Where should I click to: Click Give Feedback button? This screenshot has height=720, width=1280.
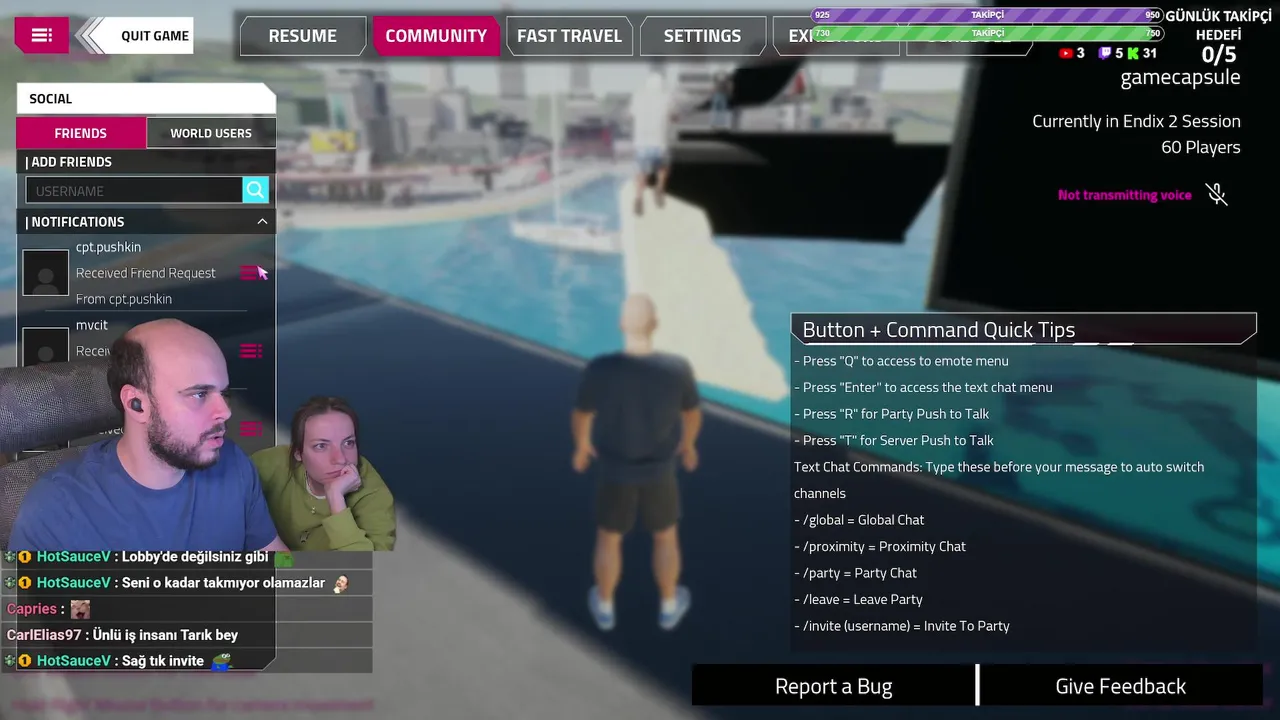[x=1121, y=686]
